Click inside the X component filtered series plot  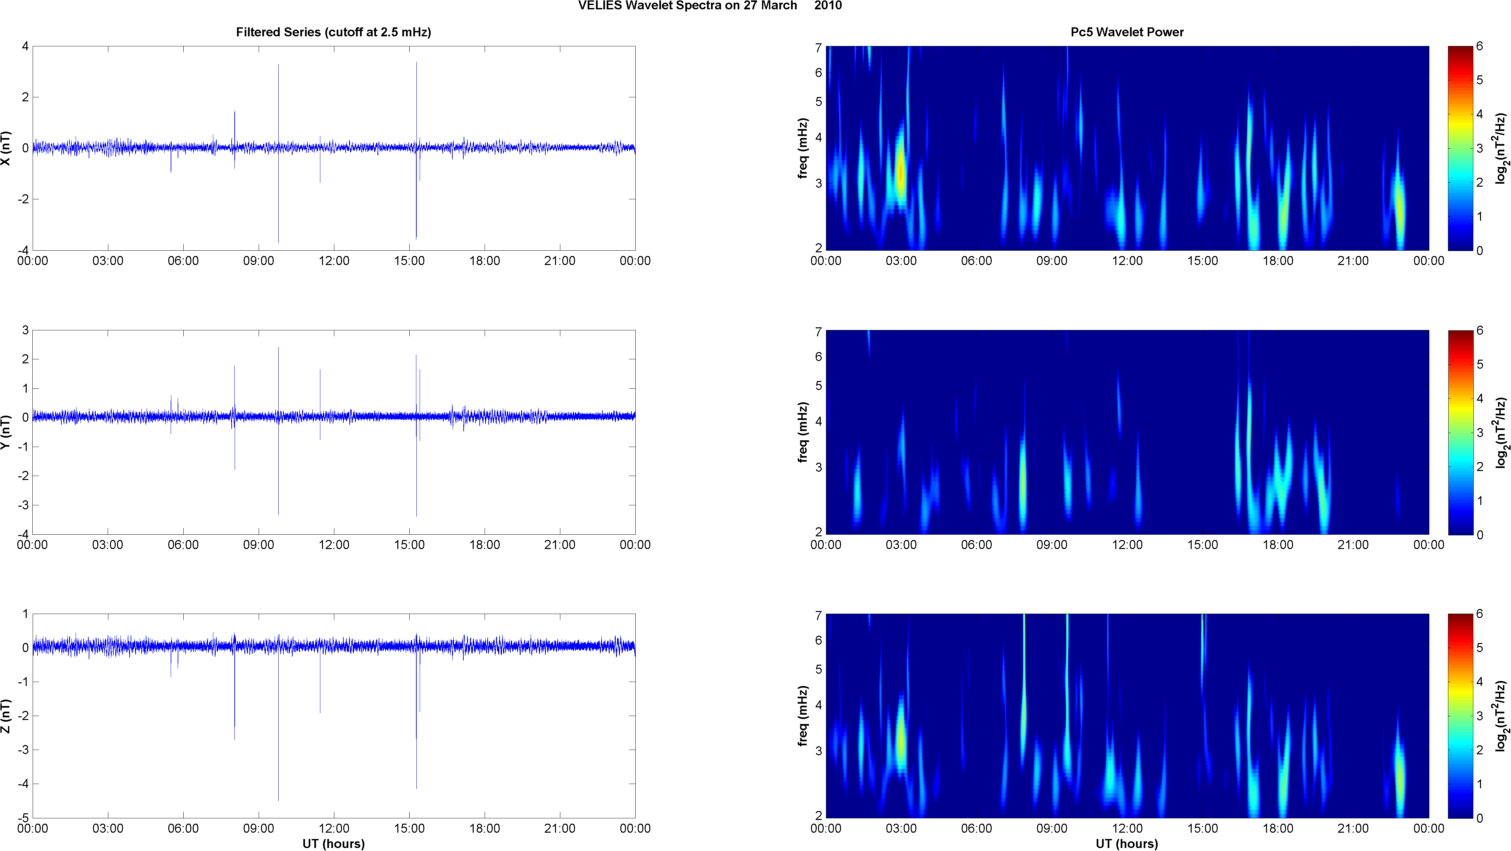coord(334,148)
